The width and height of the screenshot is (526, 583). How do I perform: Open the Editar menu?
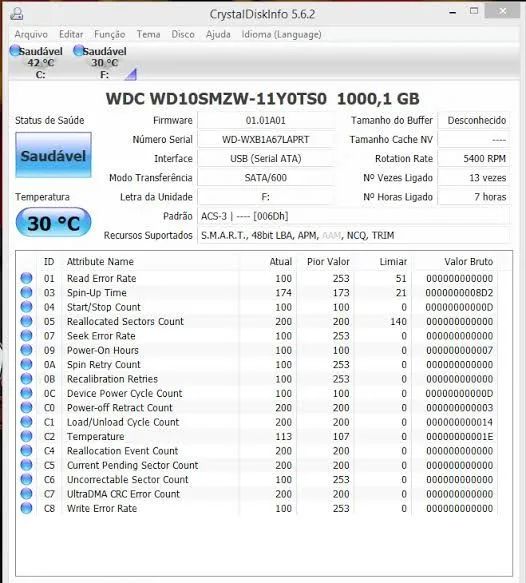point(71,35)
